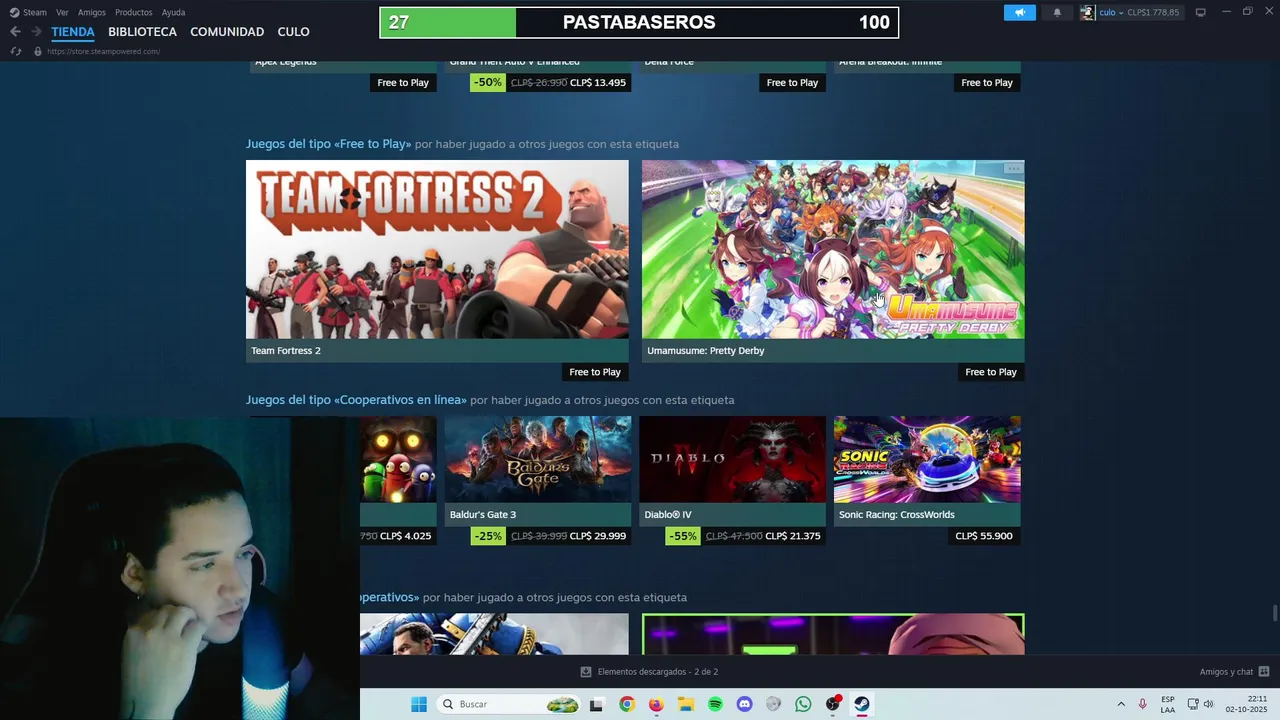Open the Amigos menu

(x=92, y=12)
